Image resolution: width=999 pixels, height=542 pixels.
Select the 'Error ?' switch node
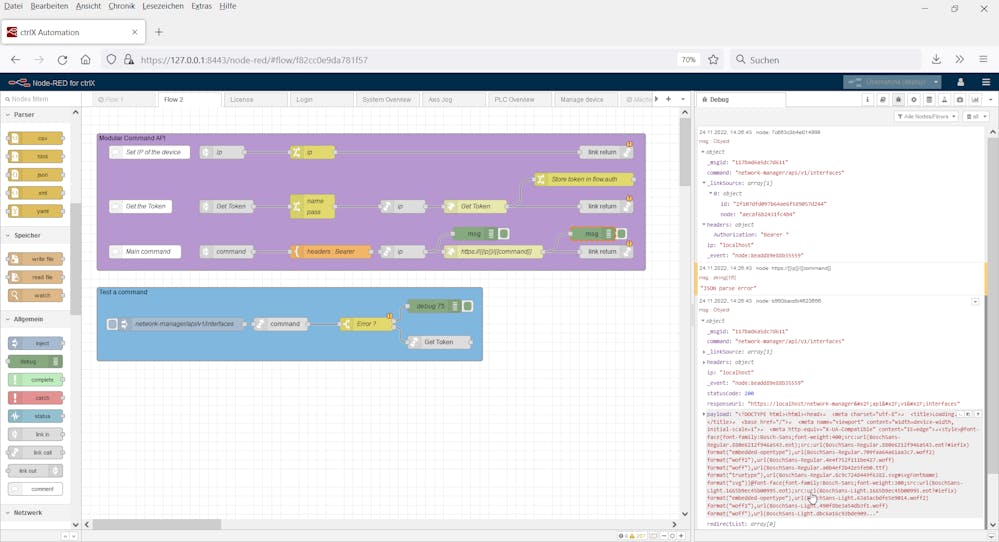point(366,324)
